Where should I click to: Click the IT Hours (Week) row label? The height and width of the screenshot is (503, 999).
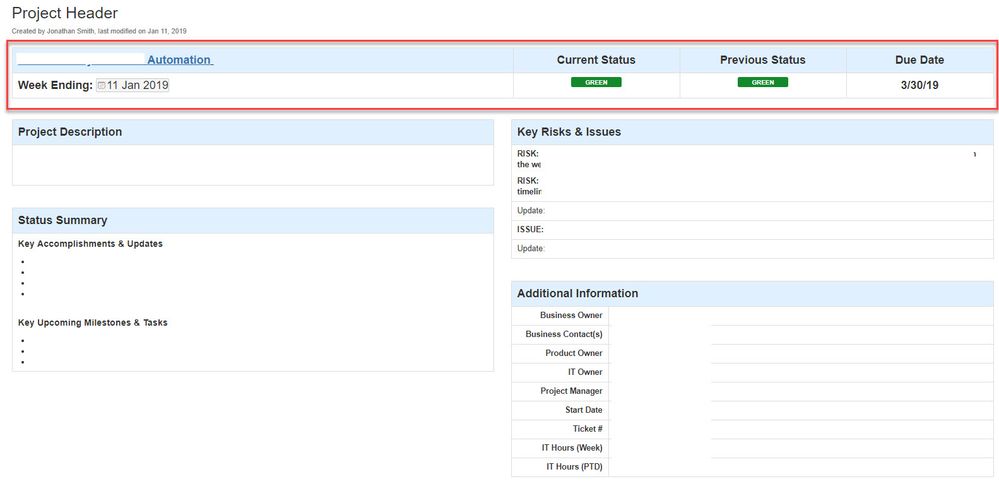click(572, 448)
